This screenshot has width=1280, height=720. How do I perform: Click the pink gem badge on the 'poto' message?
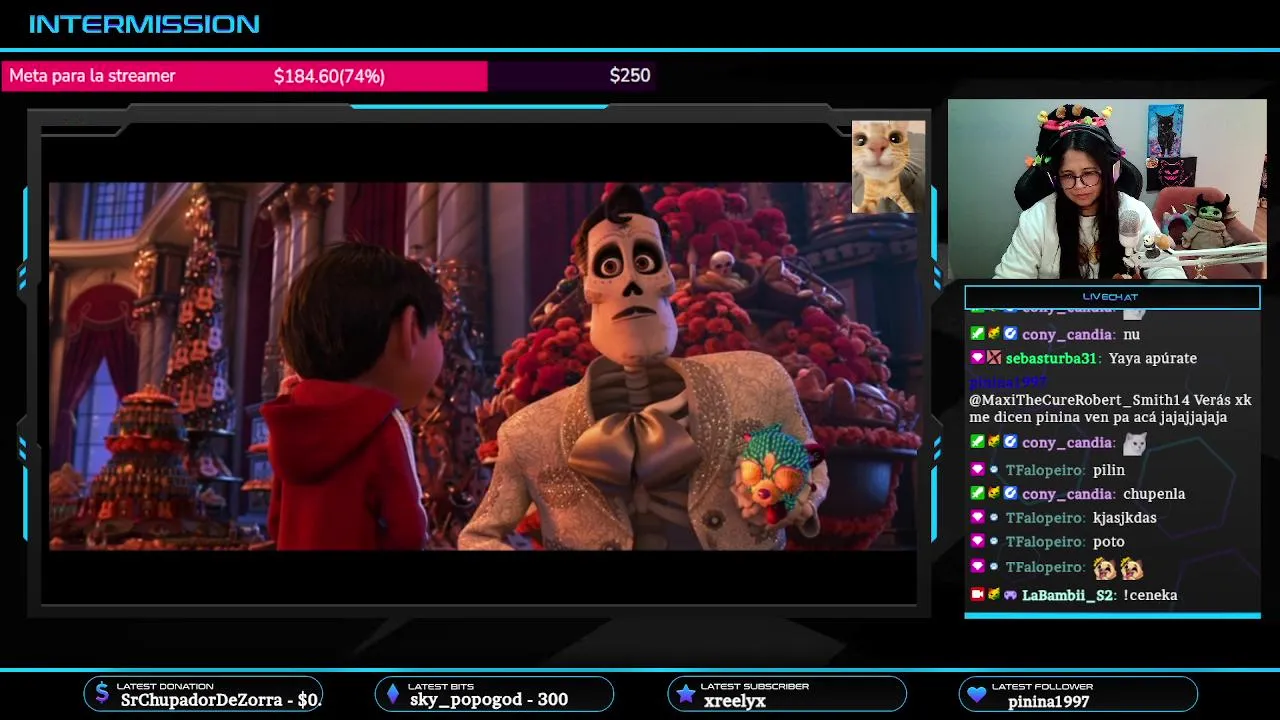click(978, 541)
